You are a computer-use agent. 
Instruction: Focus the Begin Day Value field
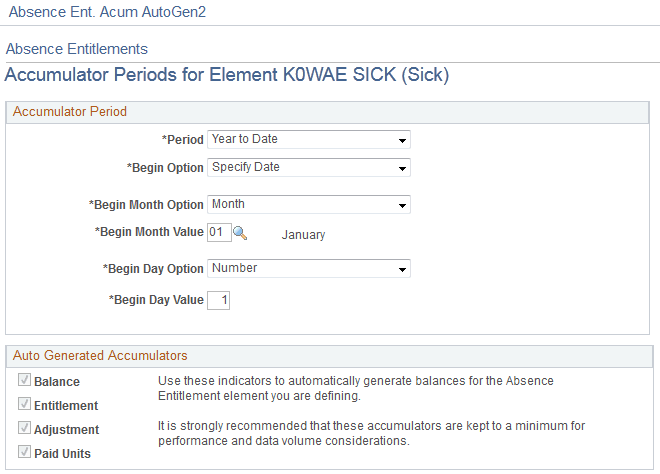coord(218,299)
